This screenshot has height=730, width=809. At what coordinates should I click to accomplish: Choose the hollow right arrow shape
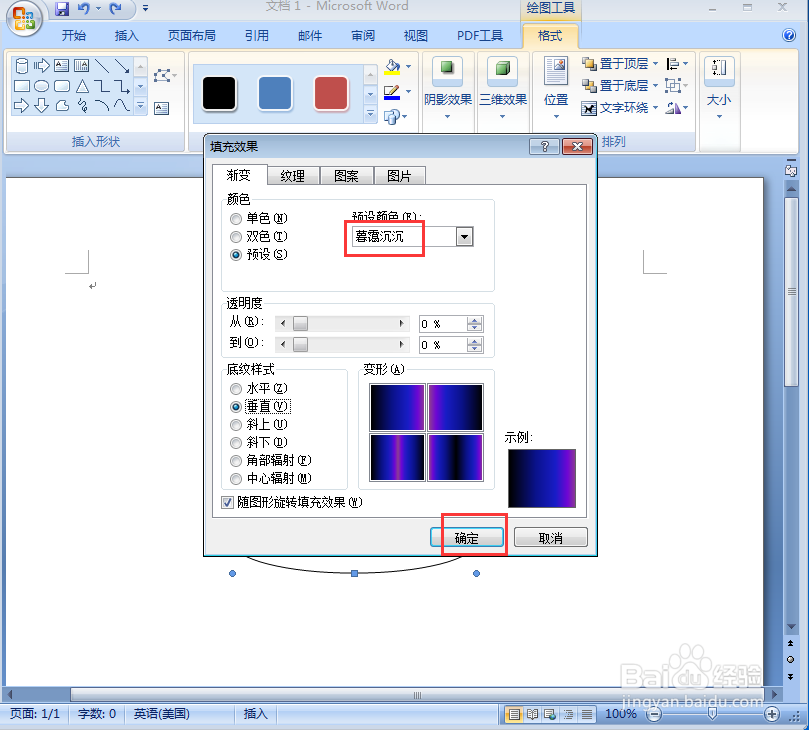click(x=22, y=106)
